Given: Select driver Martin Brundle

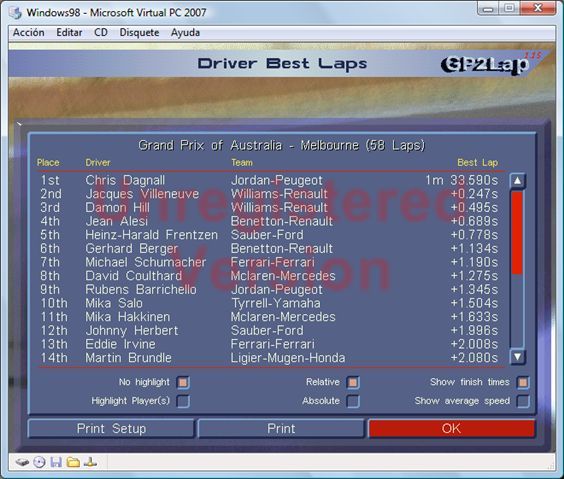Looking at the screenshot, I should click(x=128, y=358).
